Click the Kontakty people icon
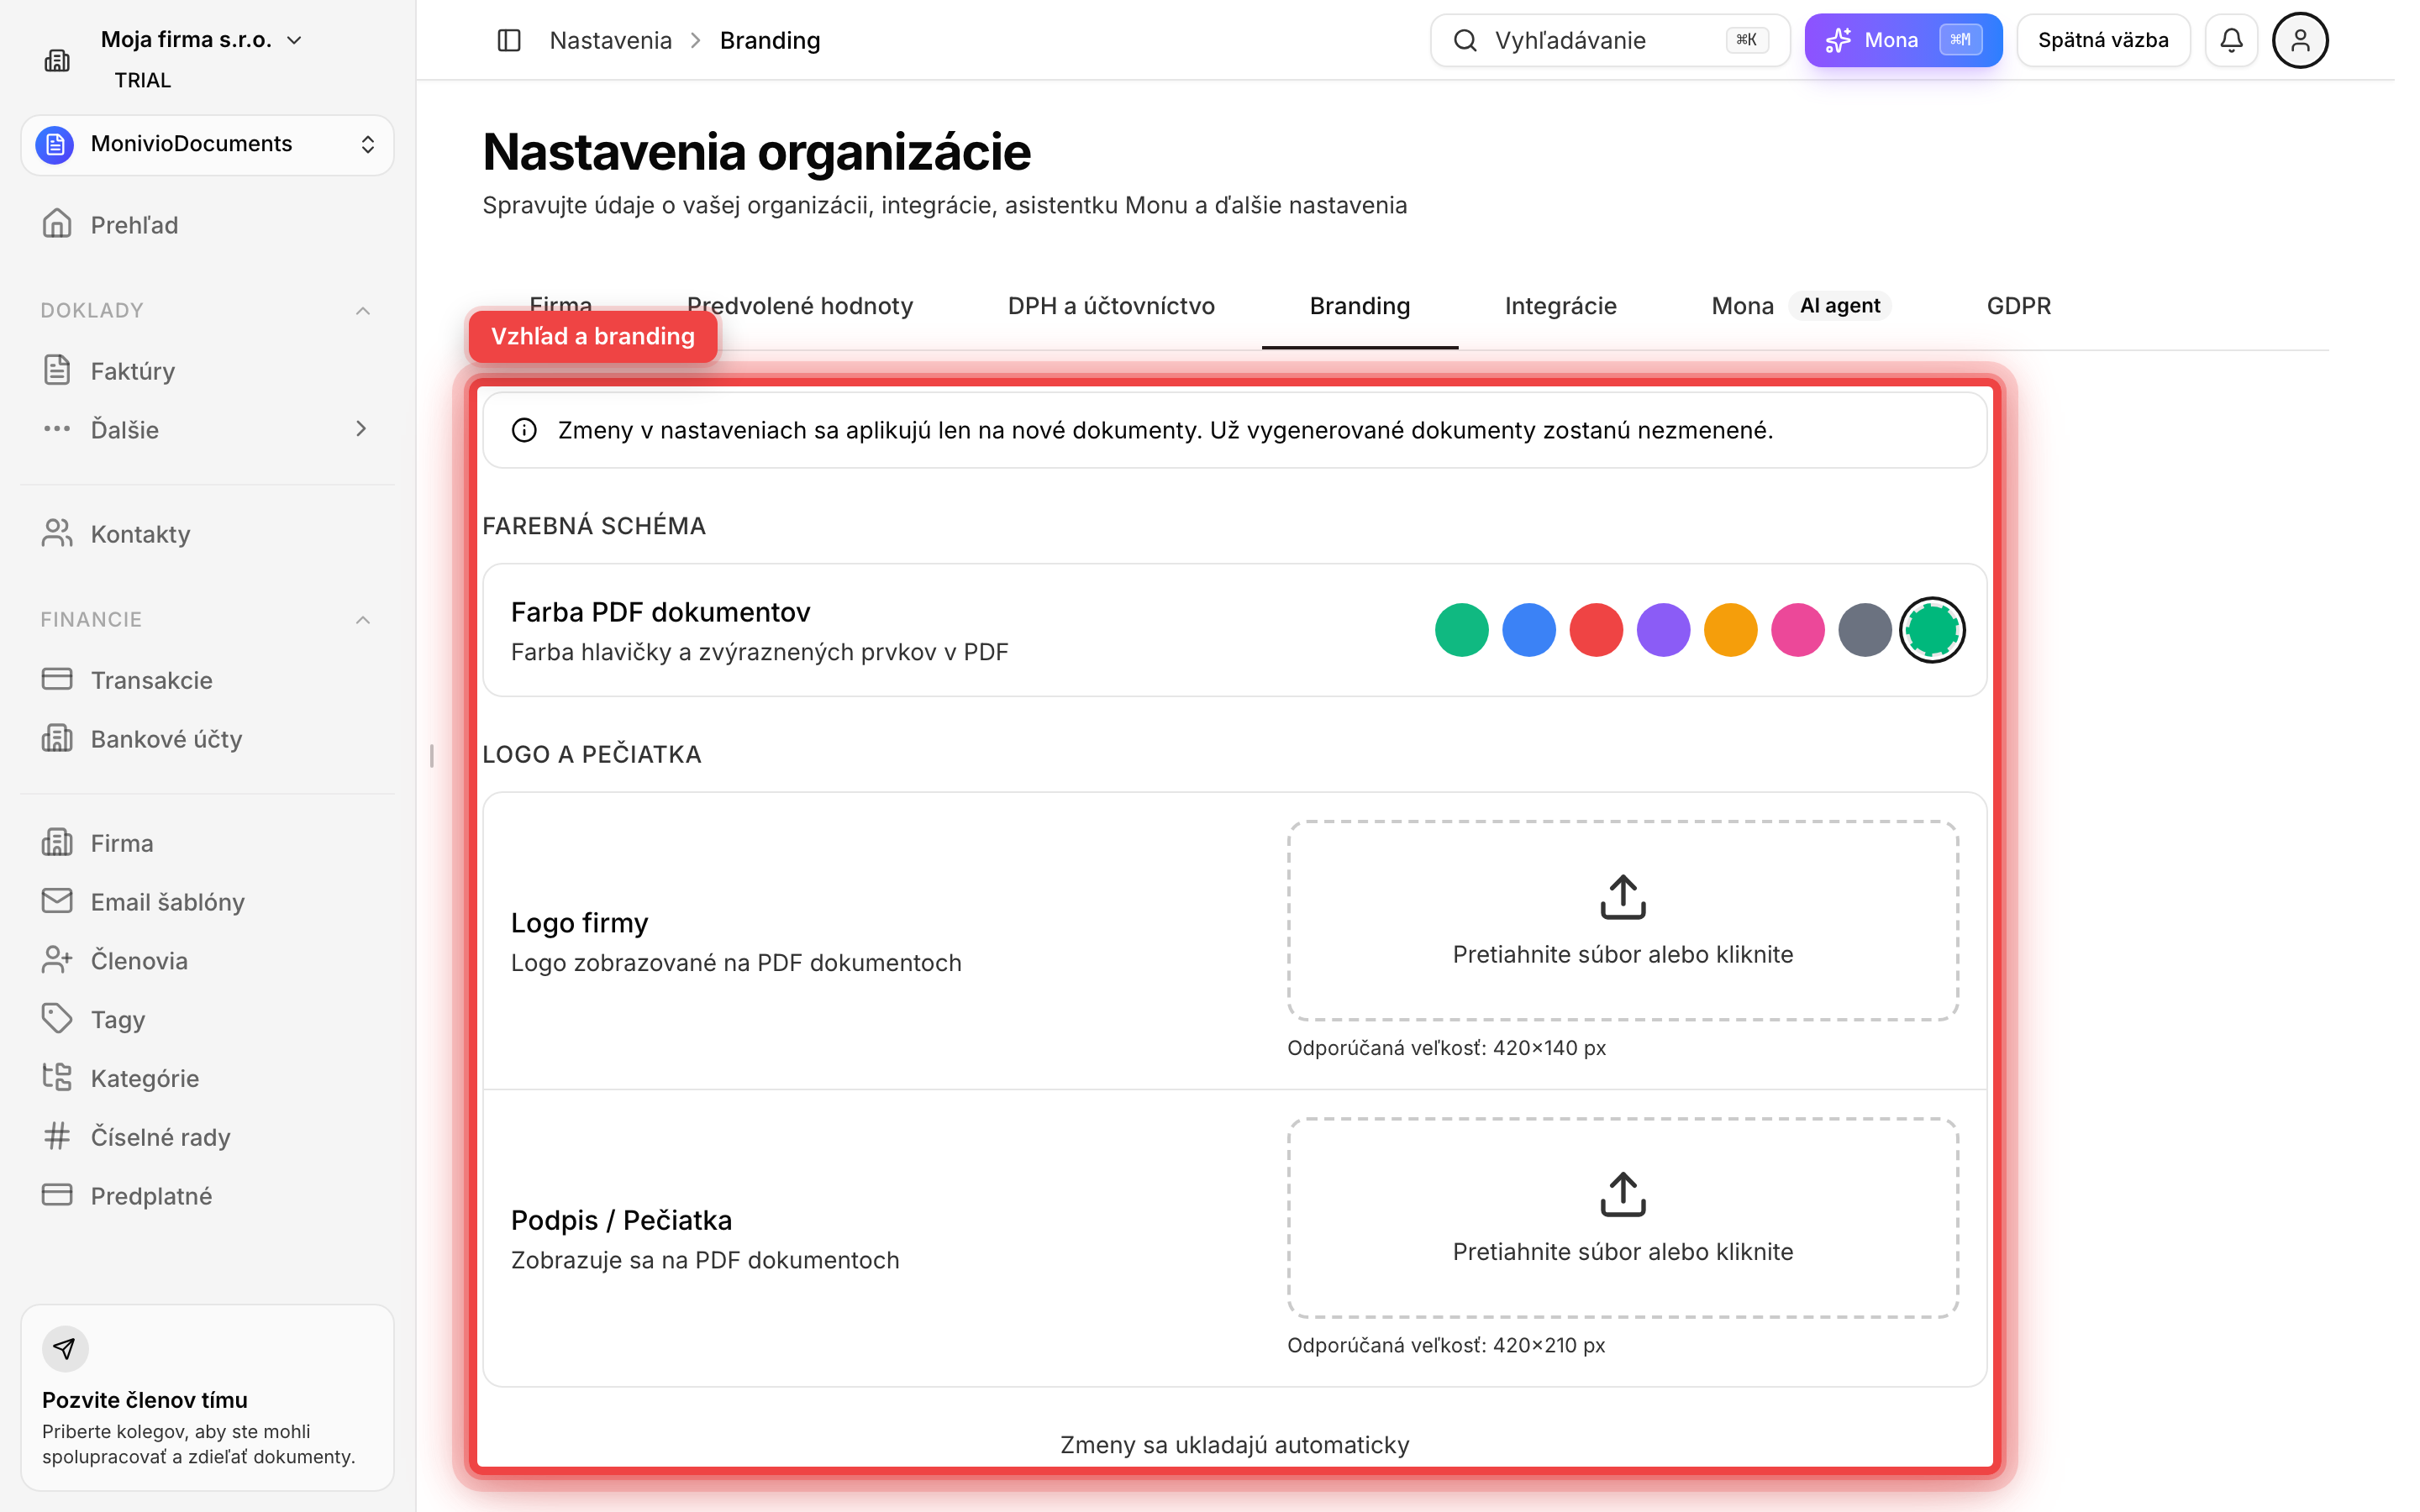The height and width of the screenshot is (1512, 2420). click(57, 533)
